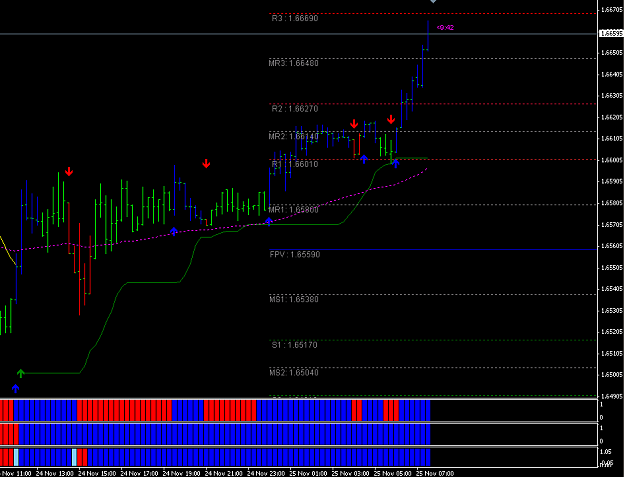Viewport: 625px width, 477px height.
Task: Click the 1.05 scale value of bottom indicator
Action: coord(606,452)
